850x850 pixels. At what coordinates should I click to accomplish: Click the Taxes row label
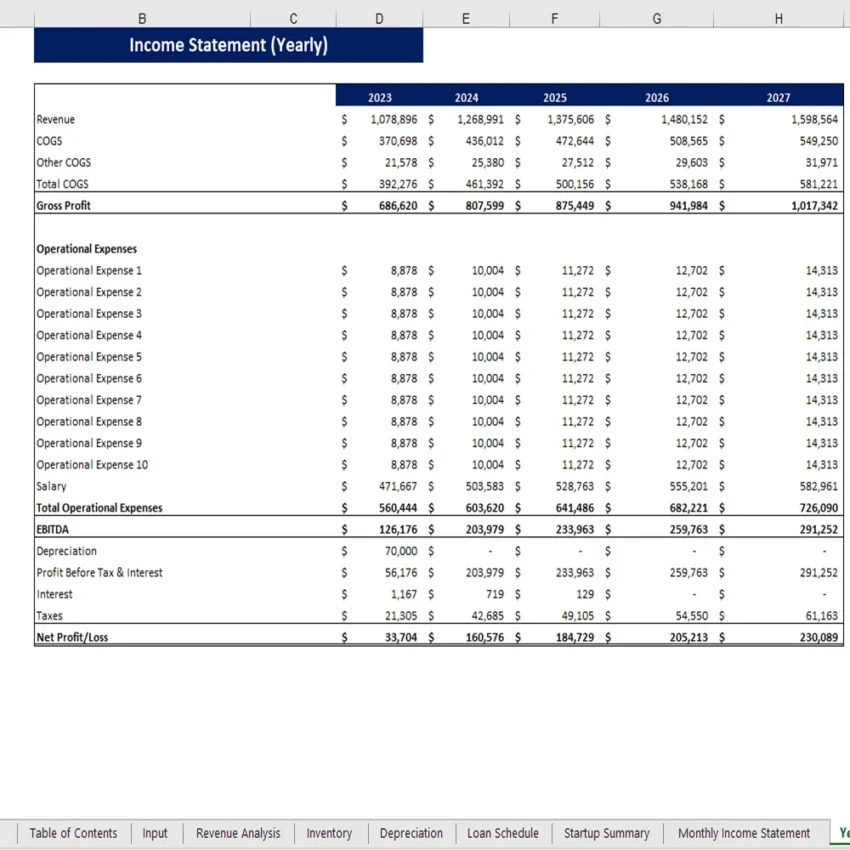pyautogui.click(x=49, y=616)
